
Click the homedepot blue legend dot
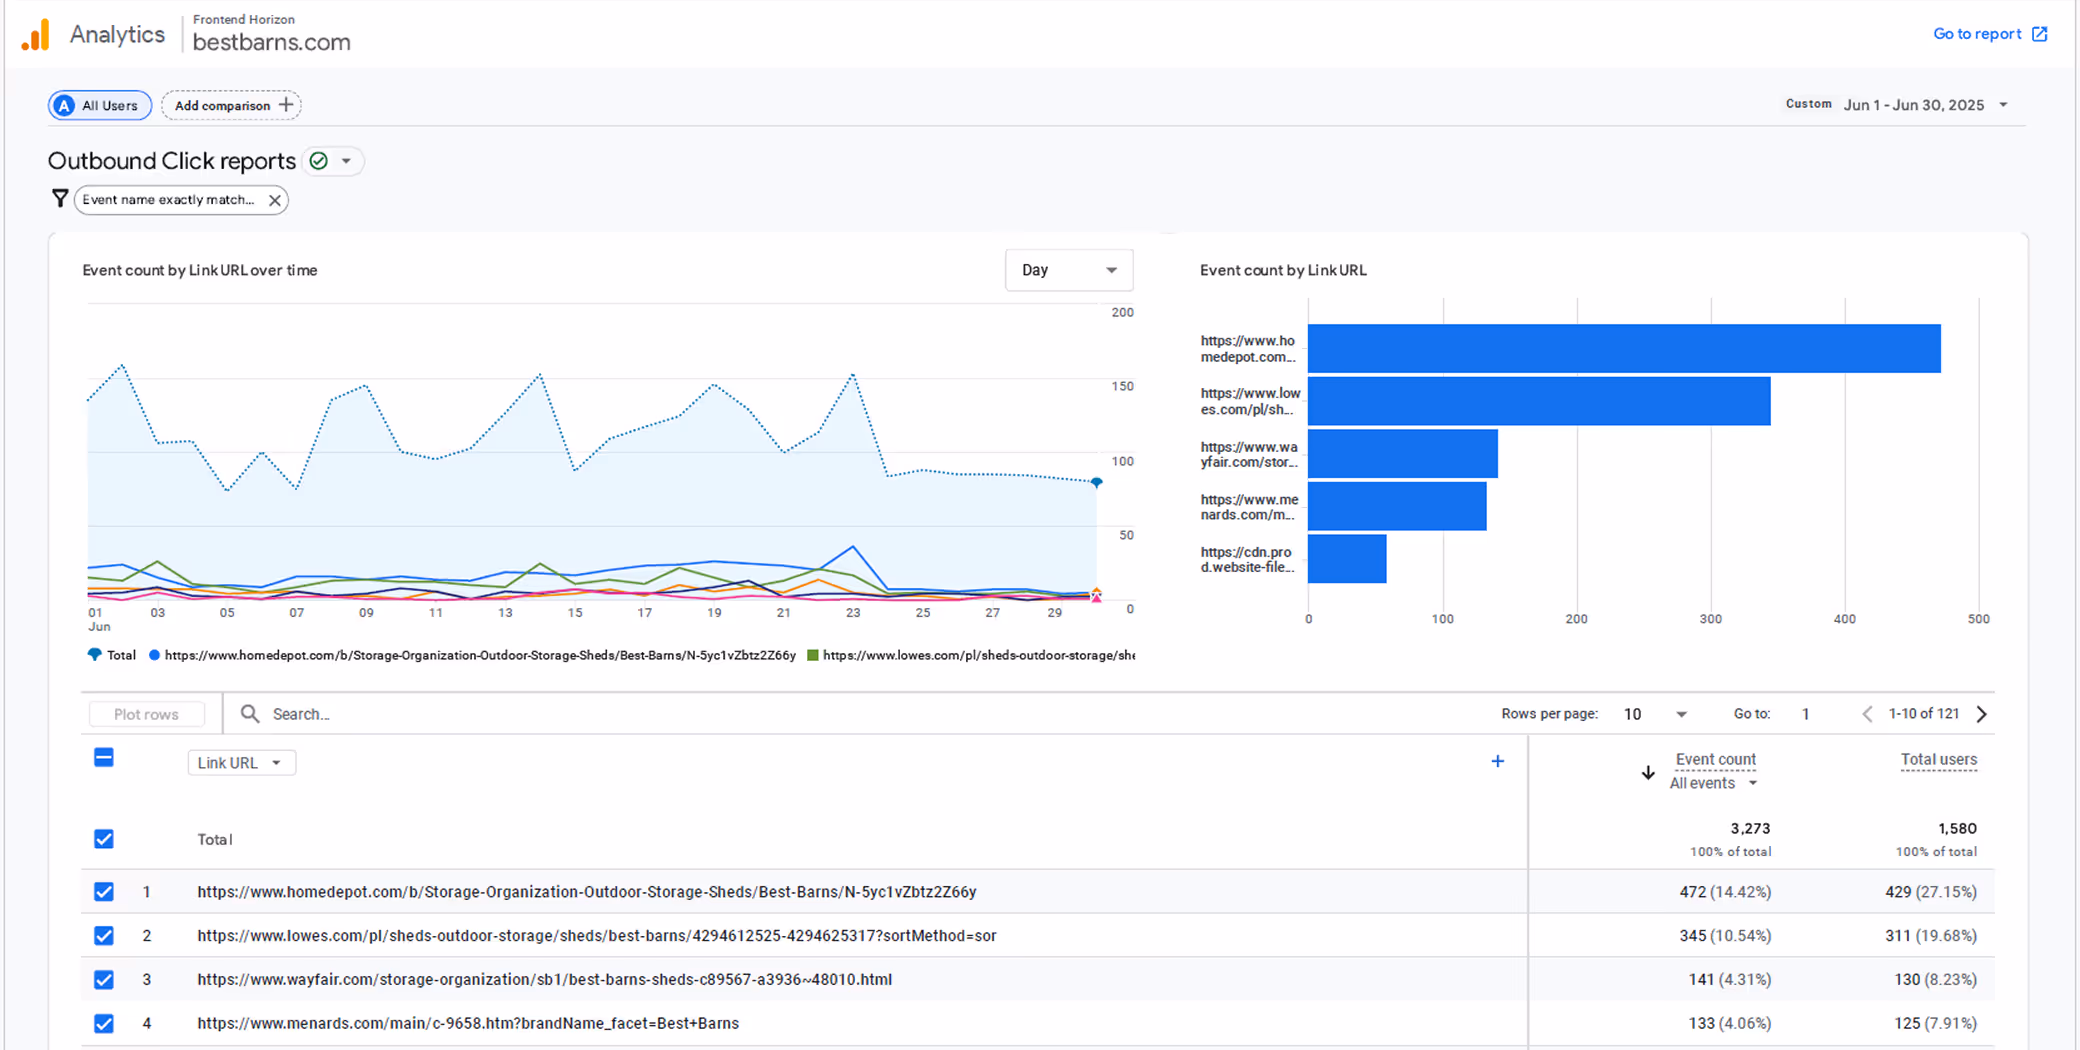pos(154,656)
